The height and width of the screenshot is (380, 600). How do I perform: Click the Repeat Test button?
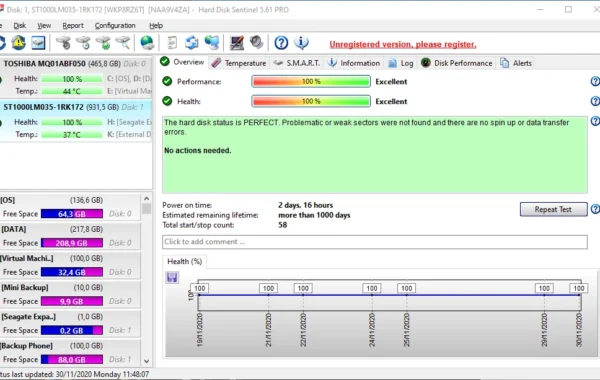pyautogui.click(x=553, y=209)
